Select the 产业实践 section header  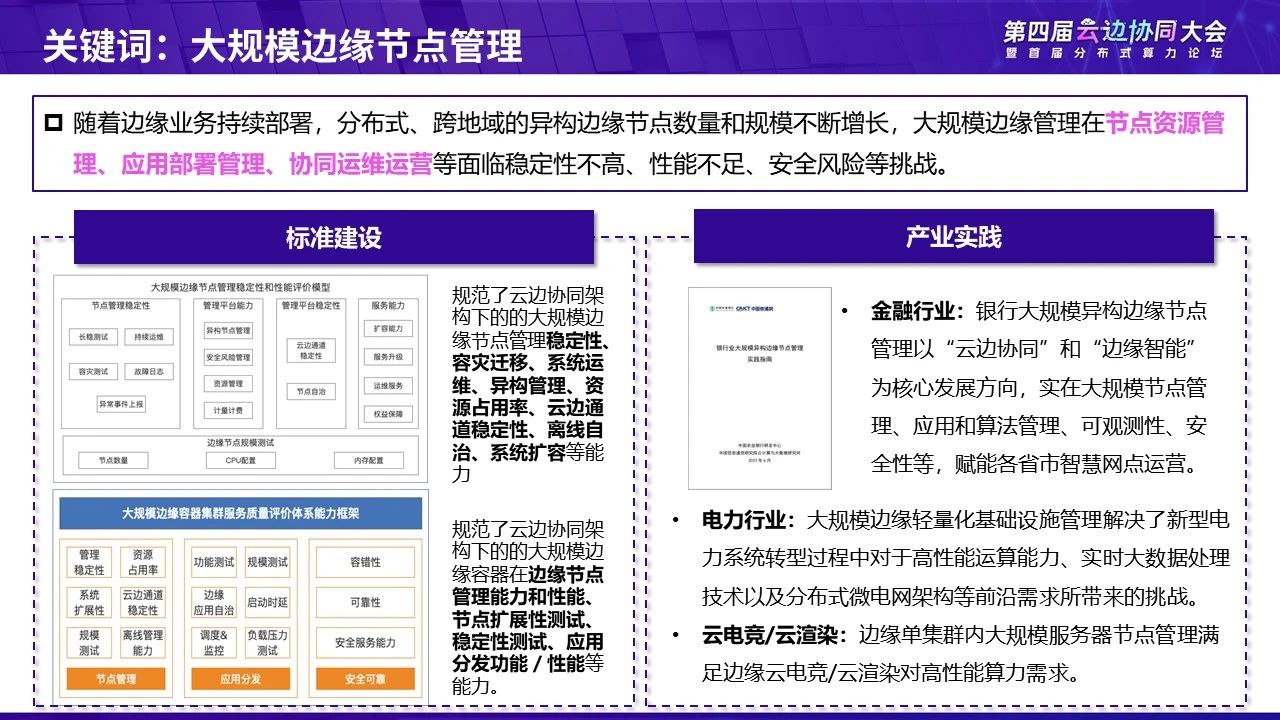coord(953,236)
